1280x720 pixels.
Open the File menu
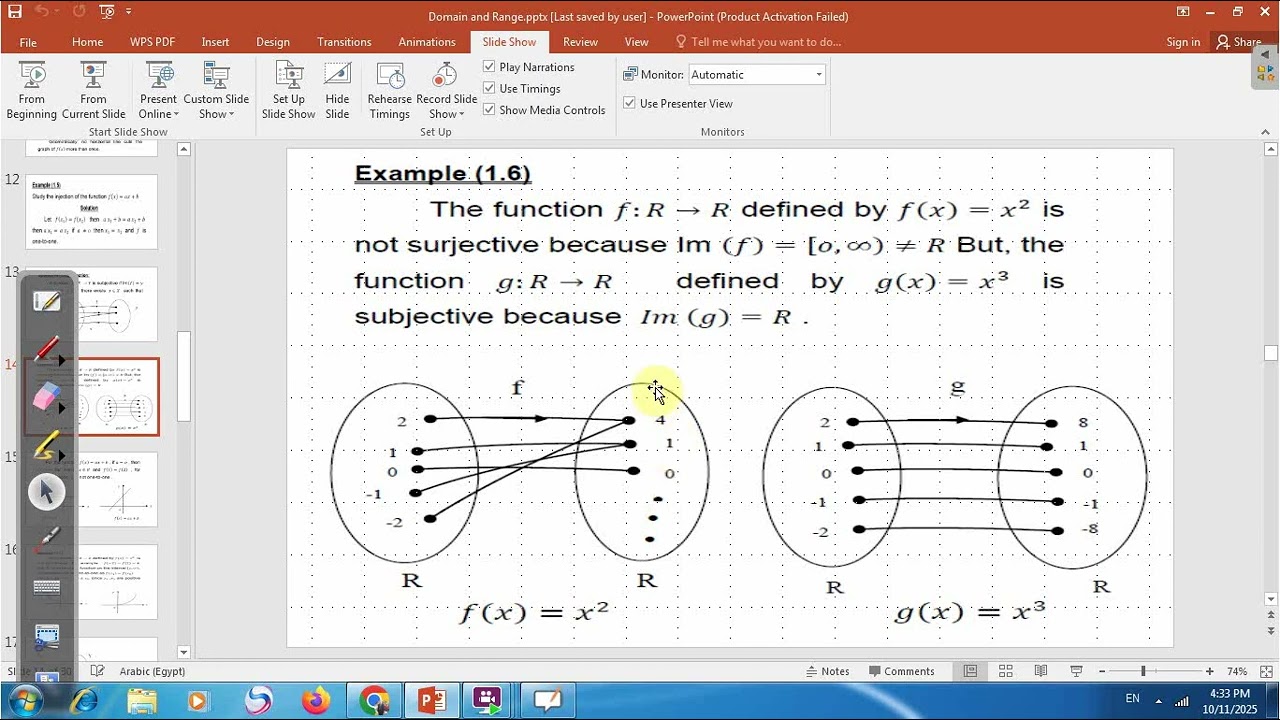(28, 42)
